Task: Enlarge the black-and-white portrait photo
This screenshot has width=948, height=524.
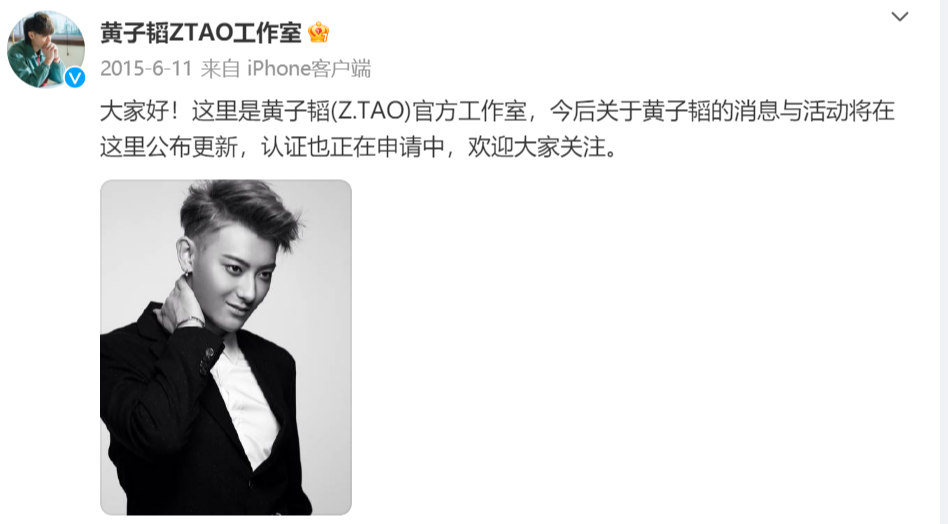Action: [226, 348]
